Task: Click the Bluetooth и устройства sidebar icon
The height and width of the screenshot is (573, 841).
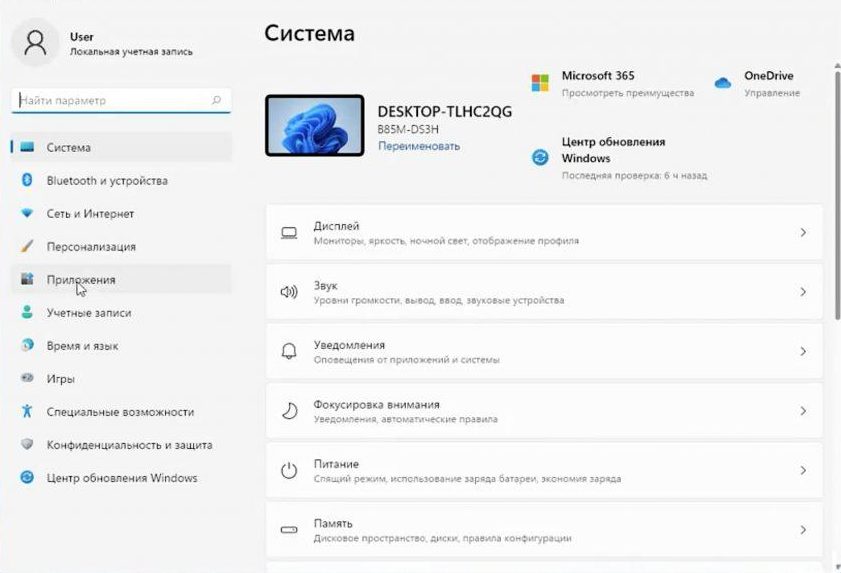Action: (x=27, y=180)
